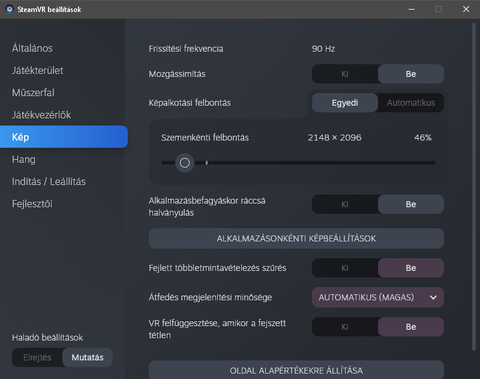Viewport: 480px width, 379px height.
Task: Disable Alkalmazásbefagyáskor ráccsá halványulás with Ki
Action: [345, 204]
